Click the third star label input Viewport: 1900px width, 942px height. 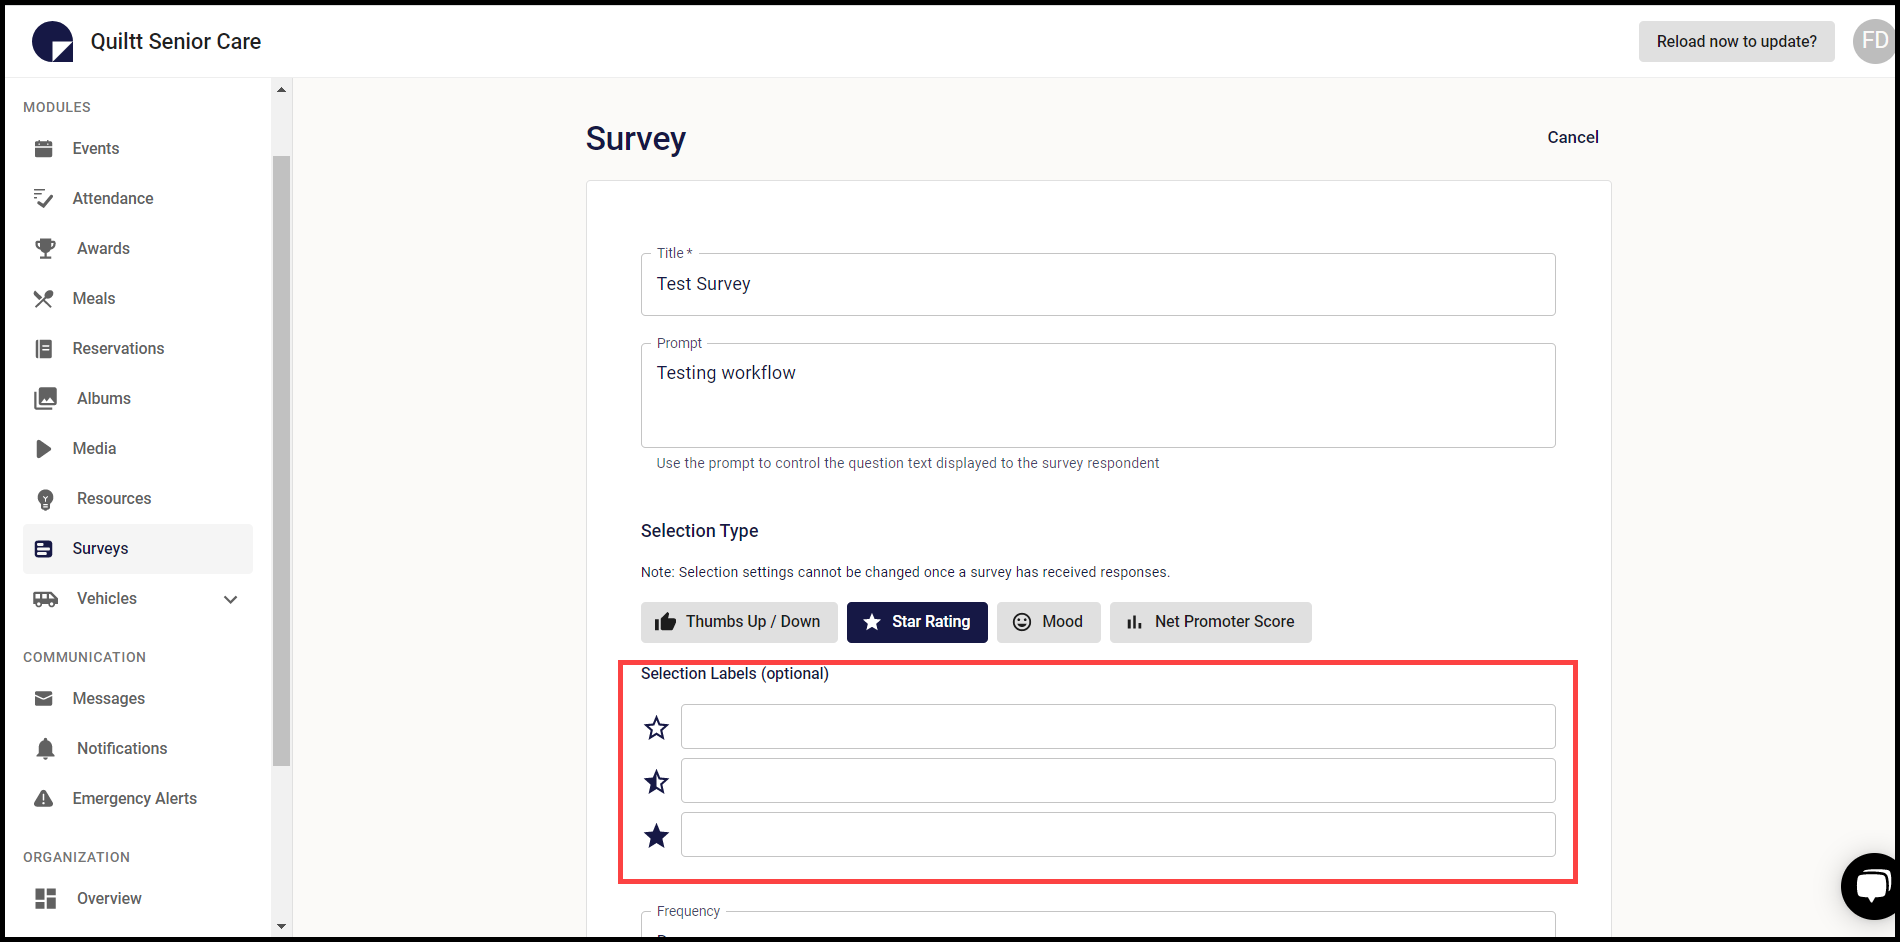(1118, 835)
